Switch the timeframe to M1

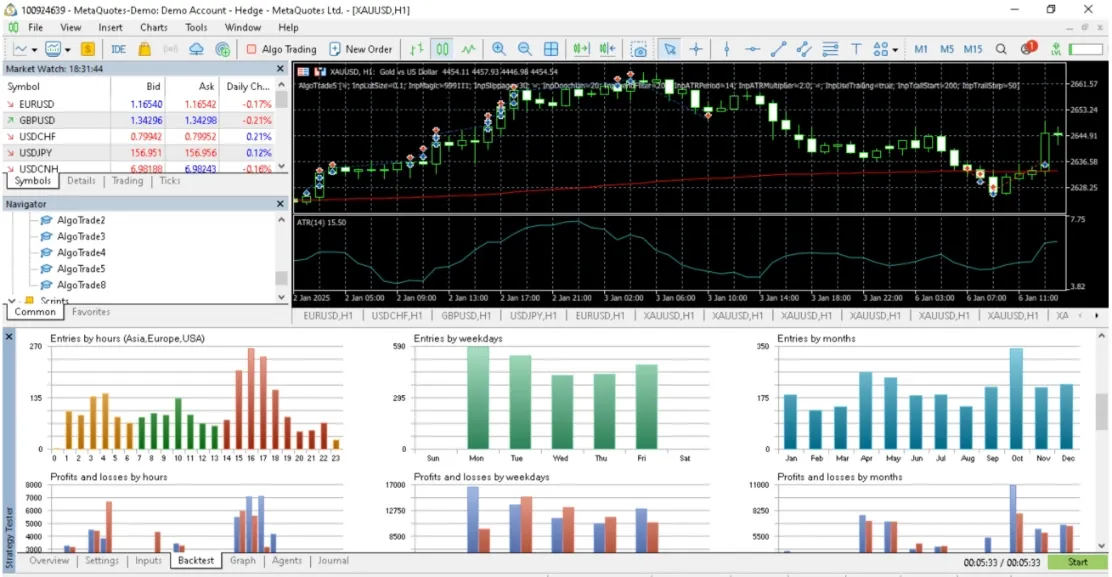pos(921,49)
